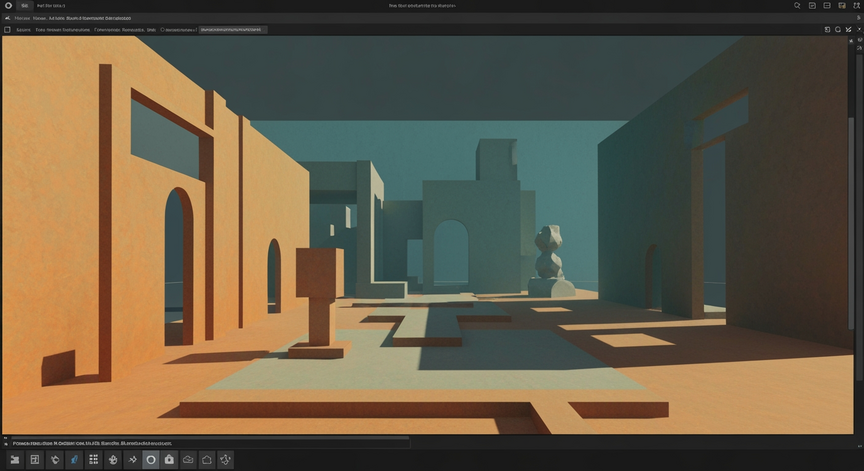Click the small icon at the second row's right end
The height and width of the screenshot is (471, 864).
click(x=858, y=18)
